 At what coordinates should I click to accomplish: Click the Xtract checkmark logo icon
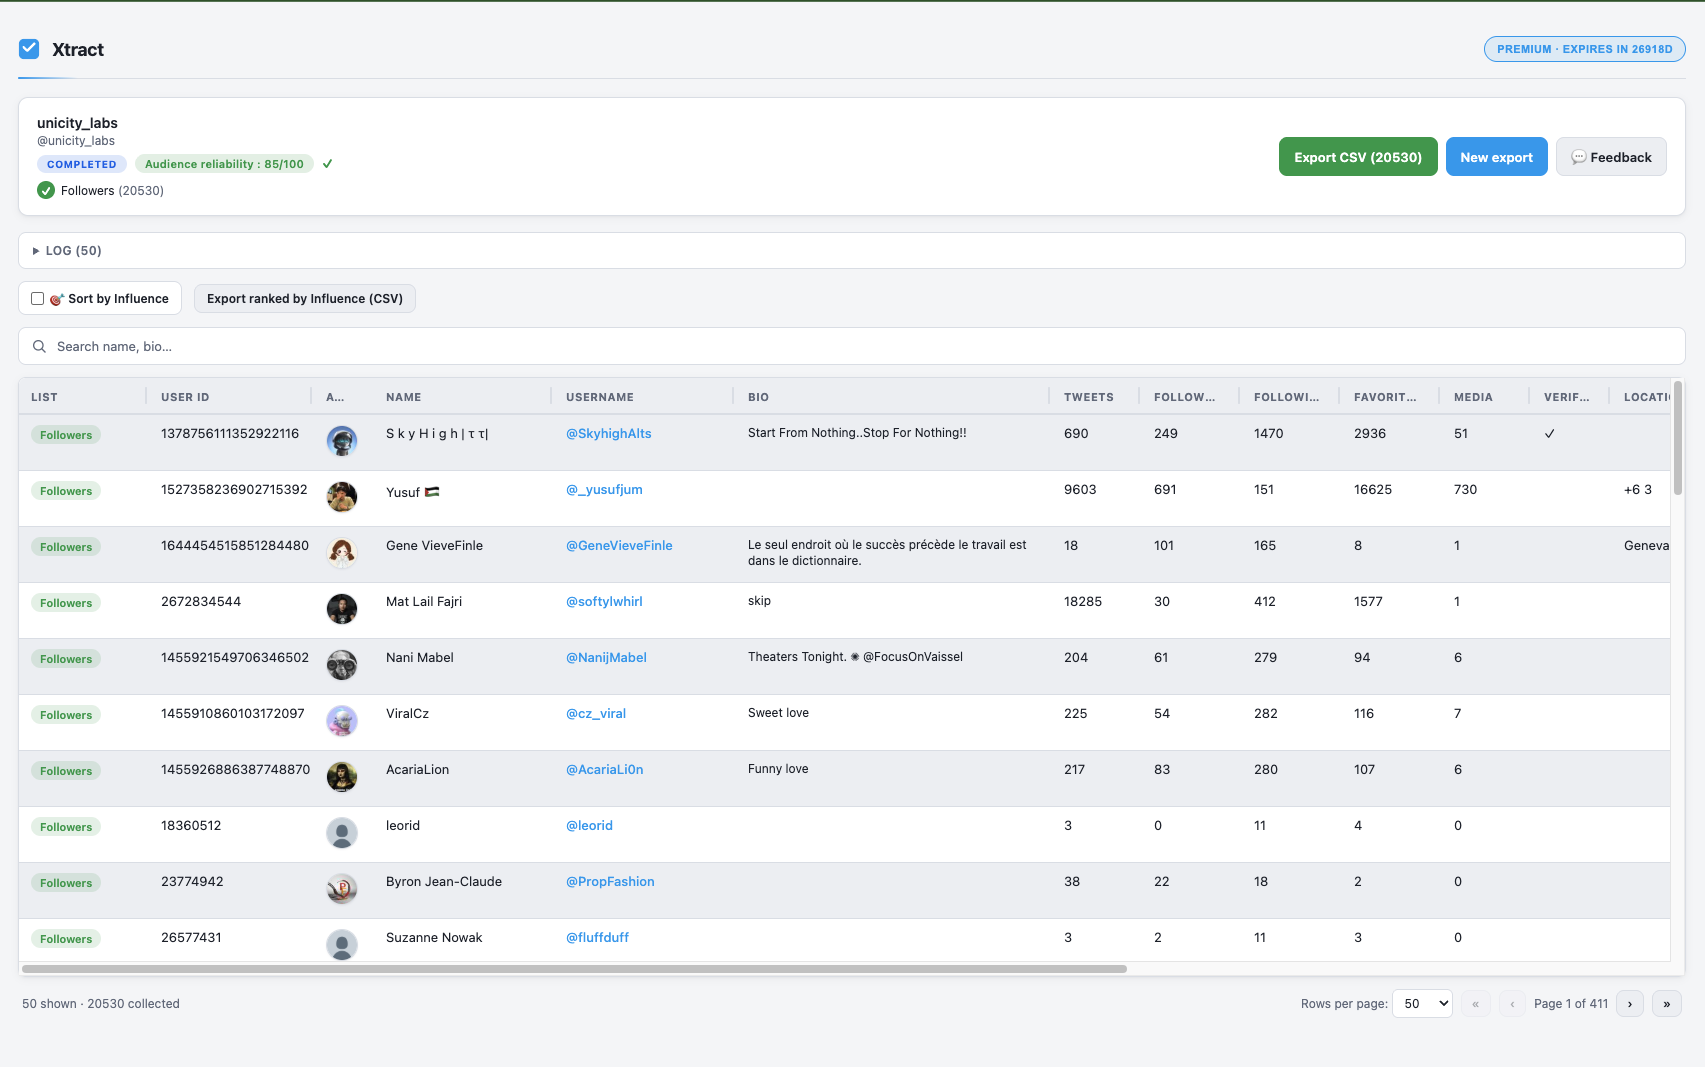point(28,48)
